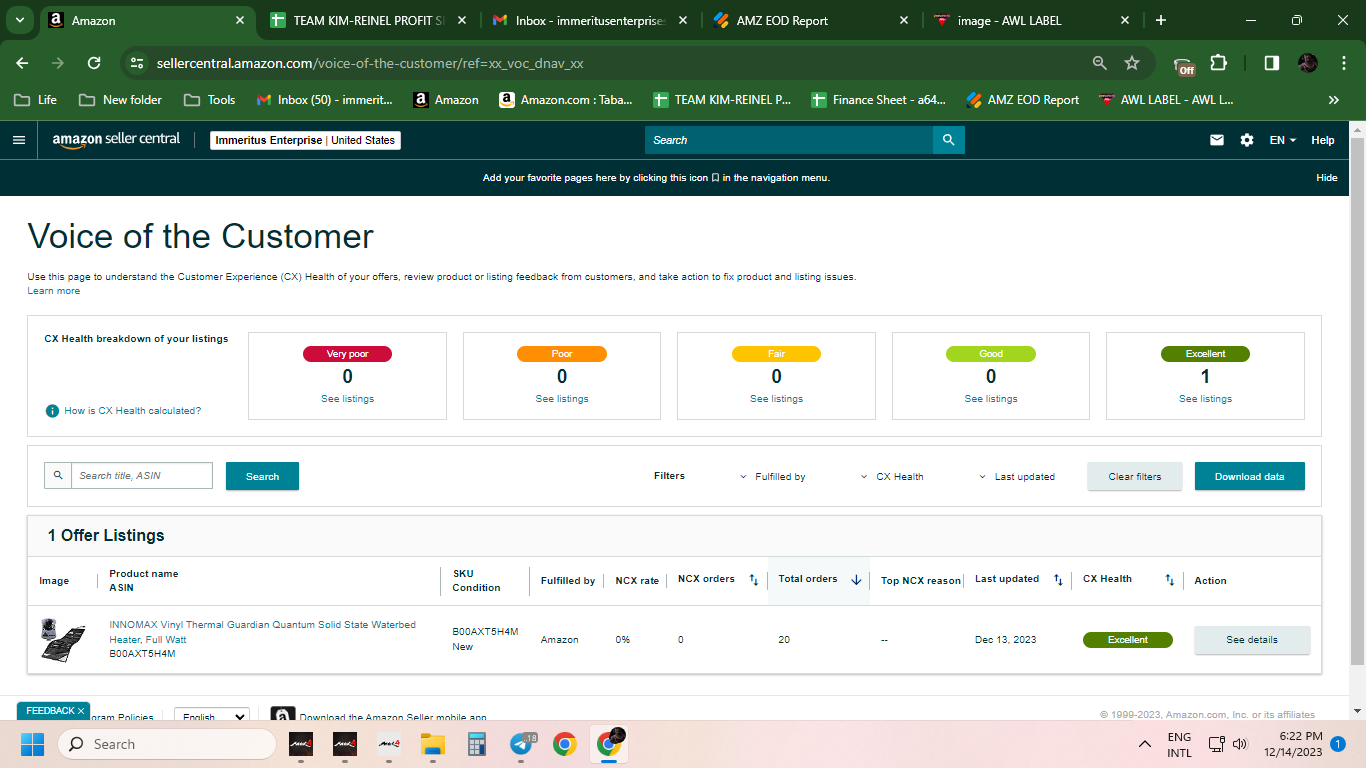1366x768 pixels.
Task: Sort by Last updated arrows icon
Action: (1058, 580)
